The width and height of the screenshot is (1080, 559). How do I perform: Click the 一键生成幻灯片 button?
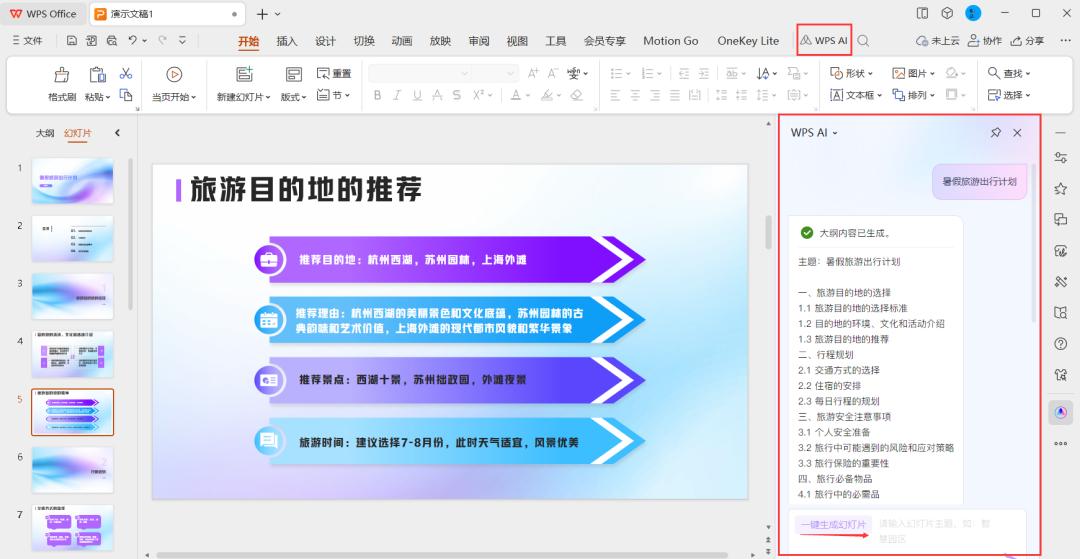[x=833, y=525]
